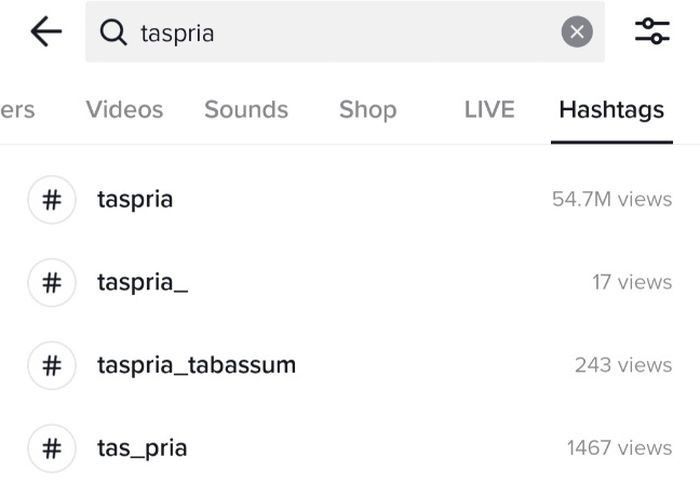This screenshot has height=483, width=700.
Task: Open the taspria_ hashtag result
Action: [142, 282]
